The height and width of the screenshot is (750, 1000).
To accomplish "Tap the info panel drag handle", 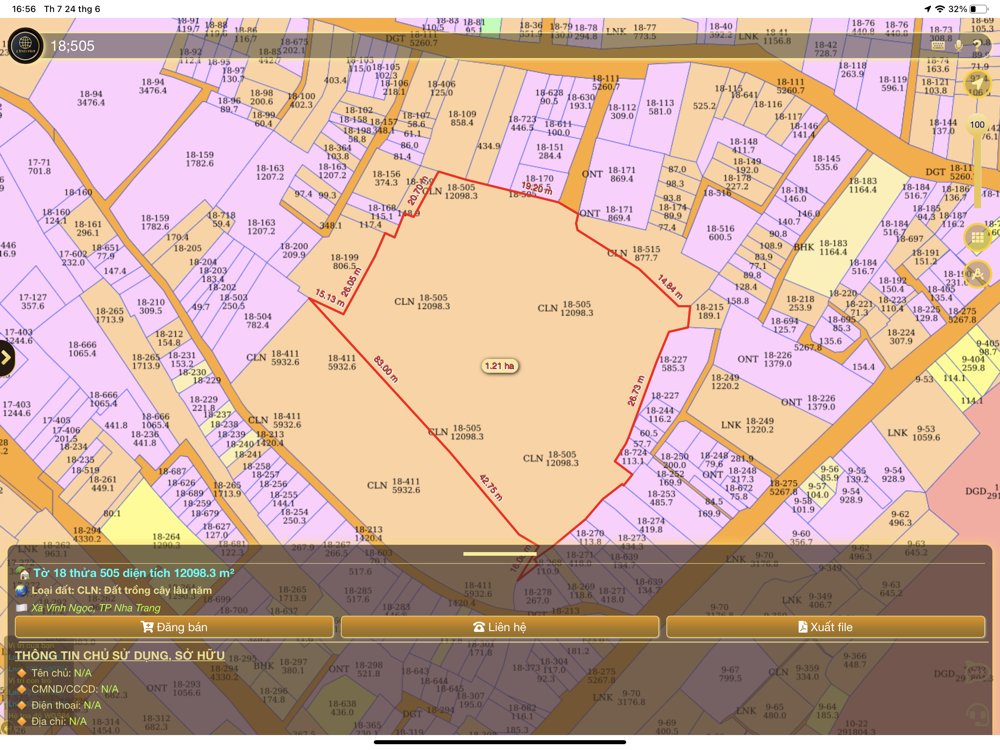I will click(x=499, y=554).
